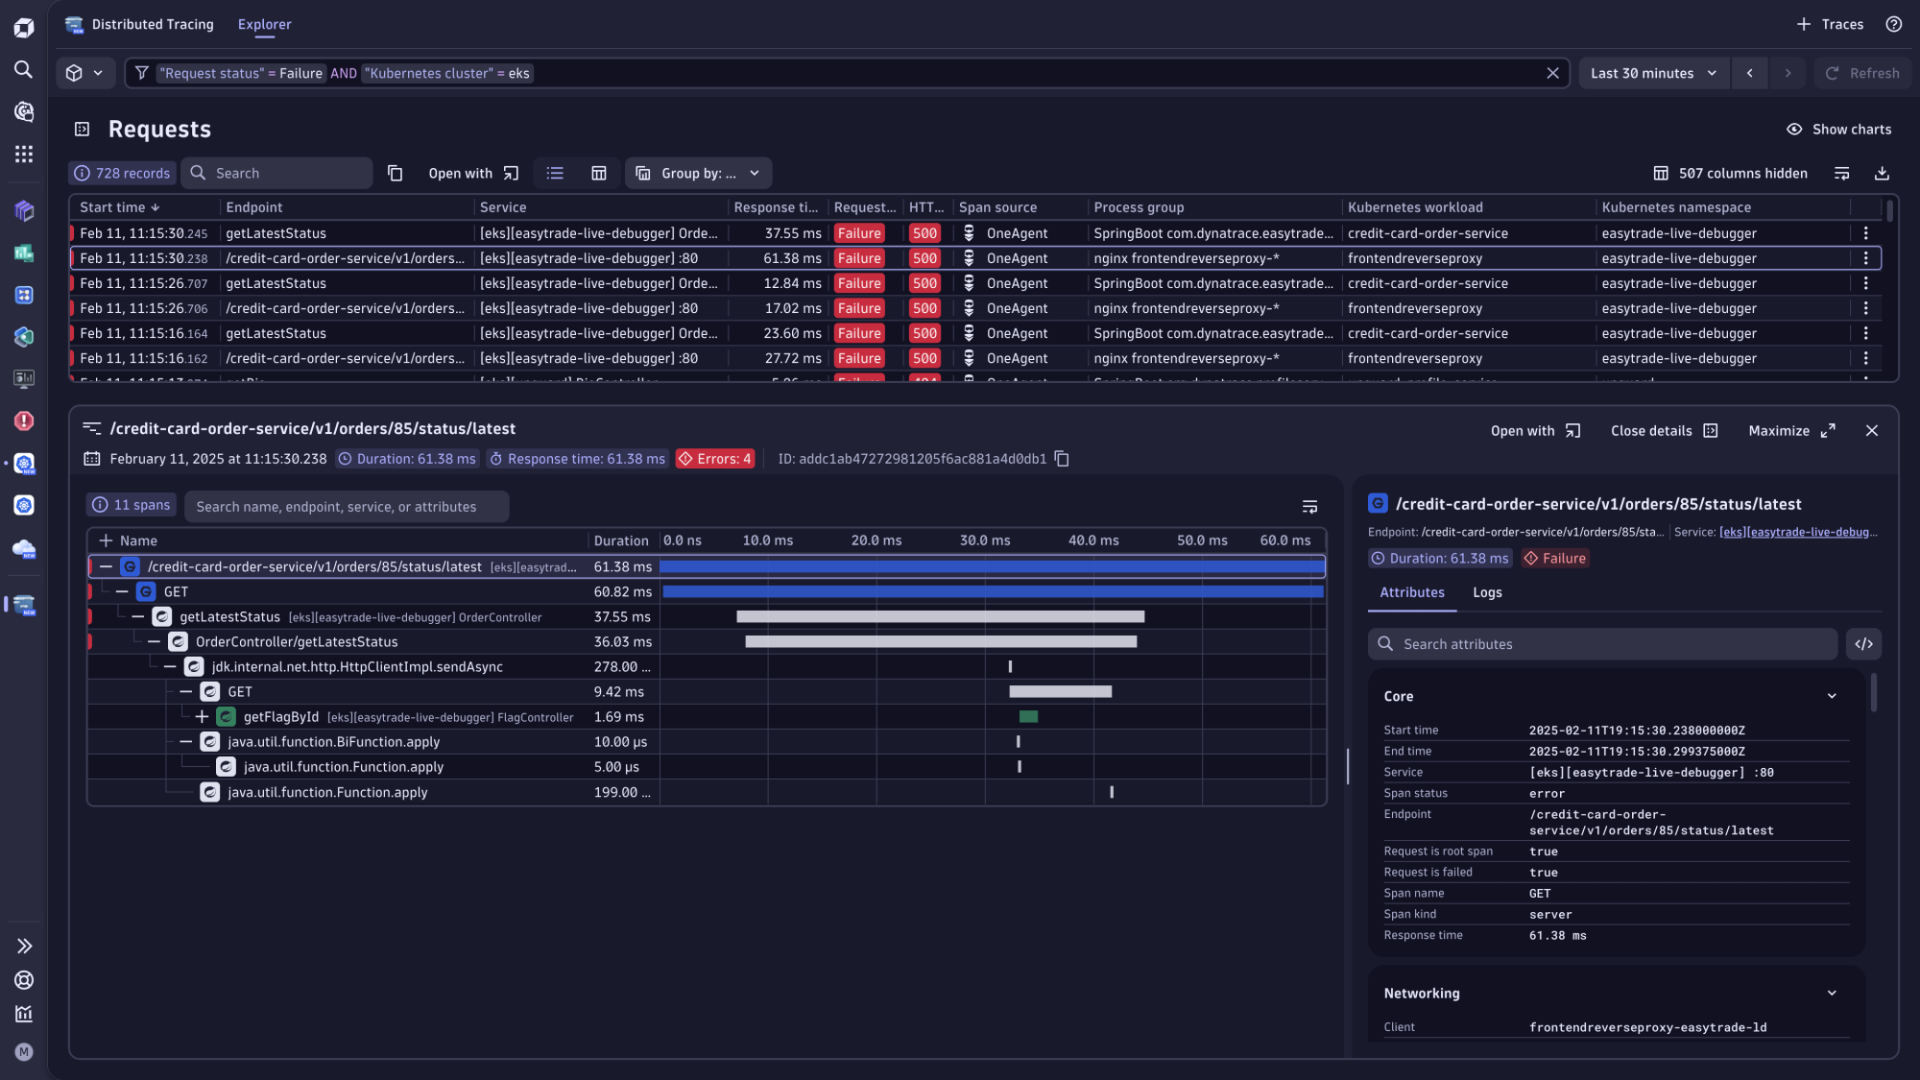Close the trace details panel X
Viewport: 1920px width, 1080px height.
tap(1872, 431)
